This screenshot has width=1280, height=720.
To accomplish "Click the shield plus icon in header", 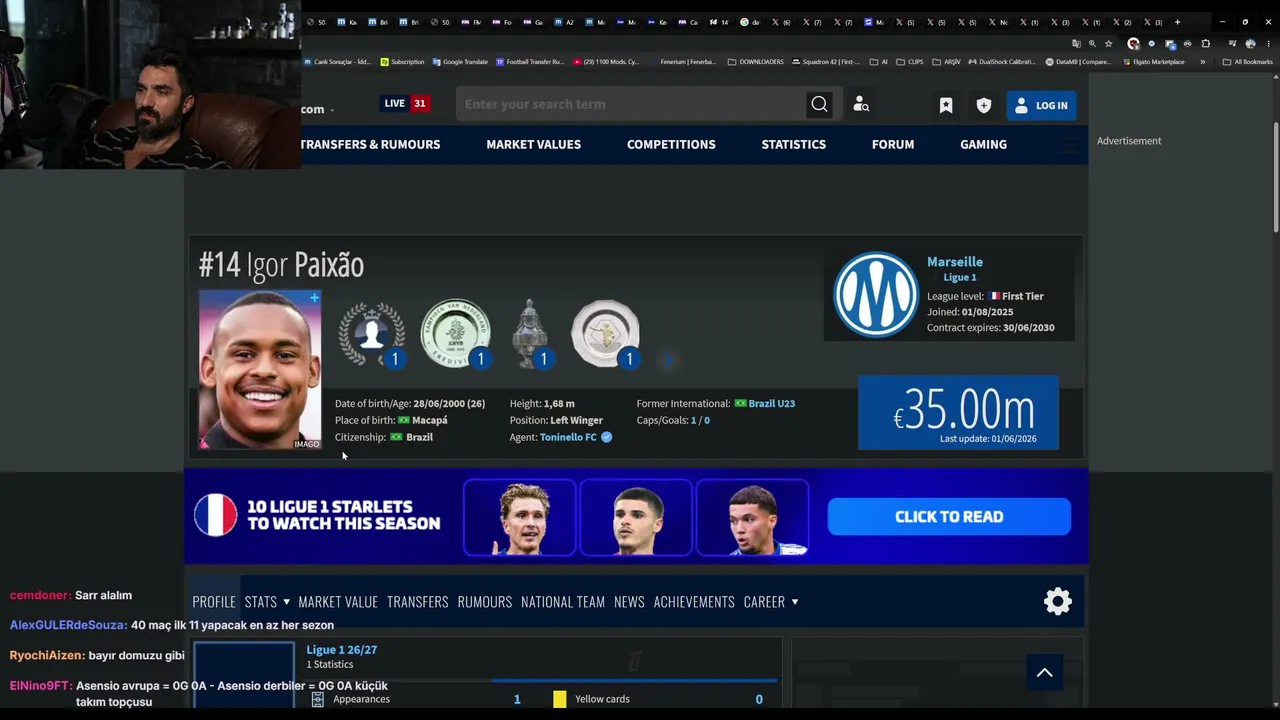I will [984, 105].
